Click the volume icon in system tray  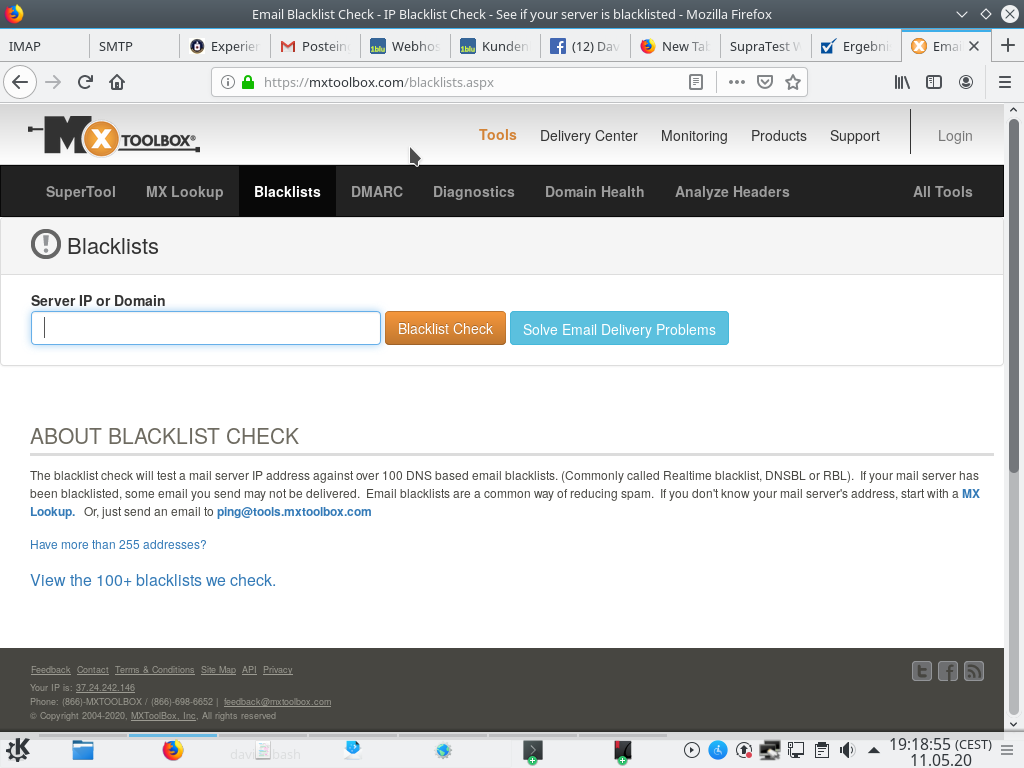847,750
